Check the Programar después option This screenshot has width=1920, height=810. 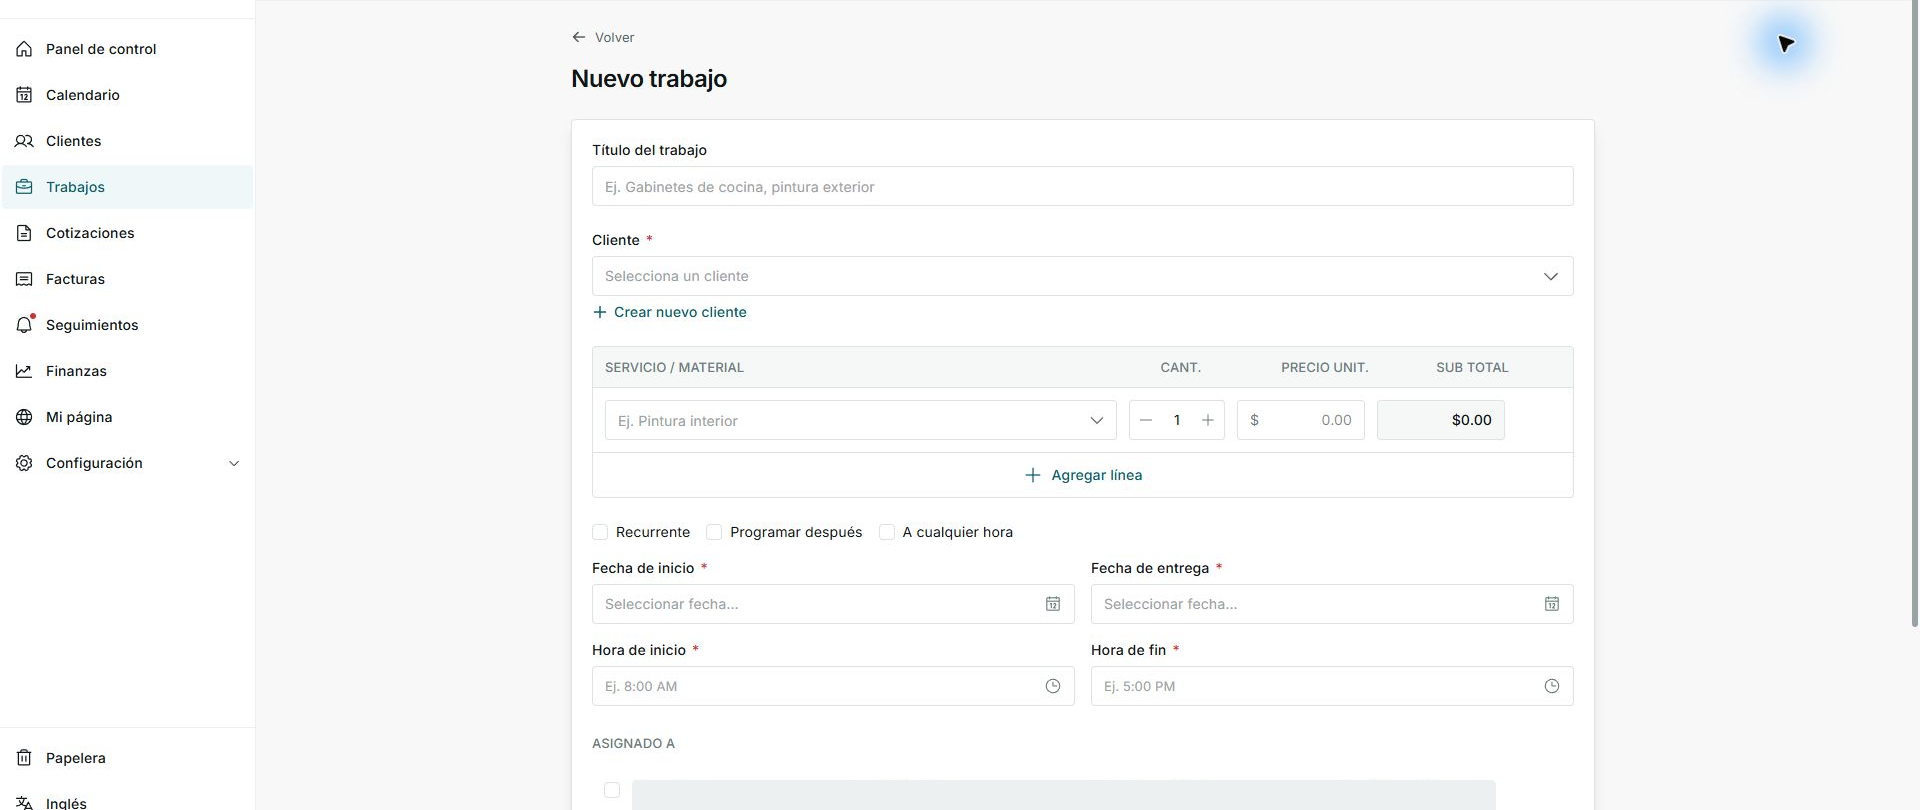714,532
